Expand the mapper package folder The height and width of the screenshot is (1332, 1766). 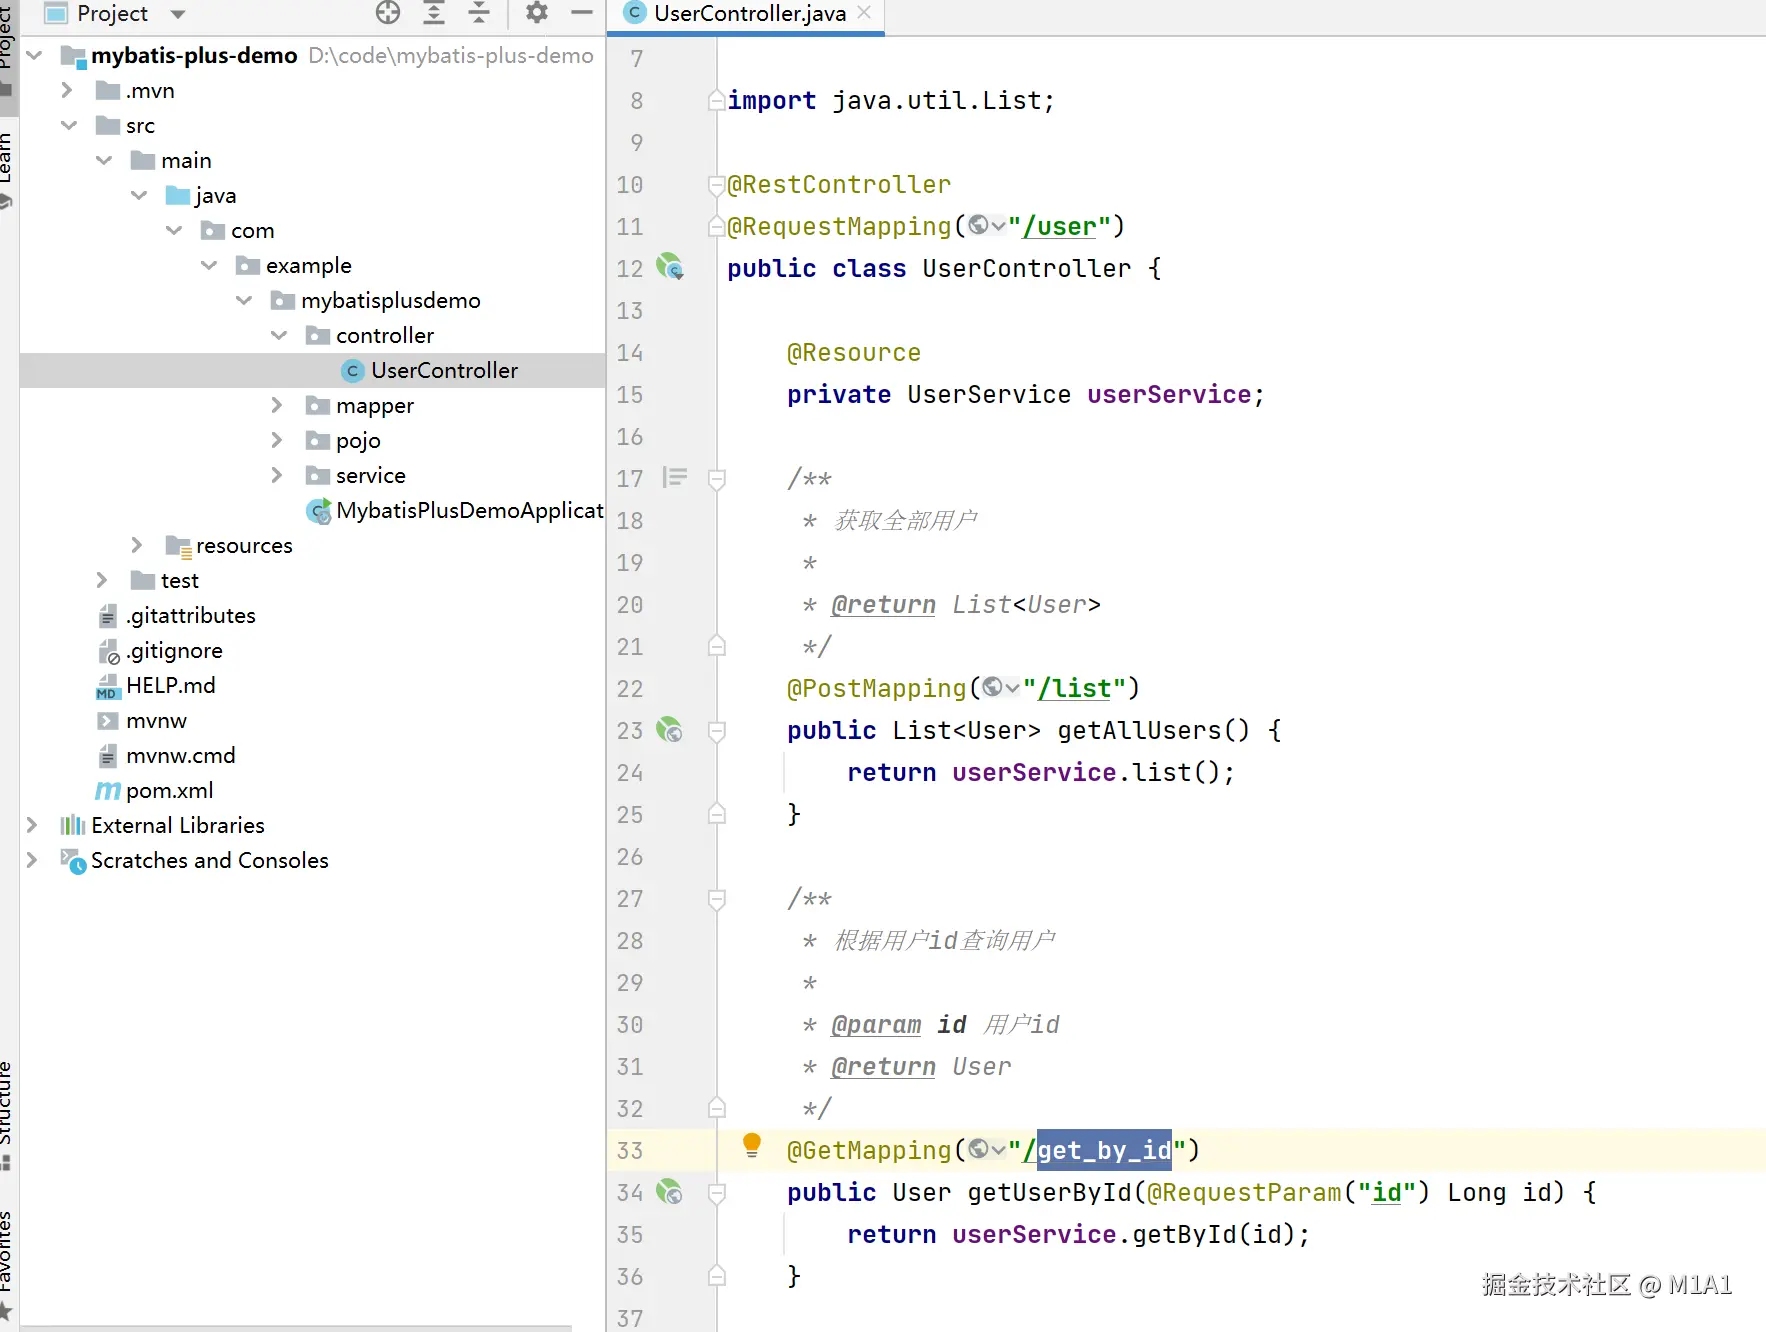(x=277, y=405)
